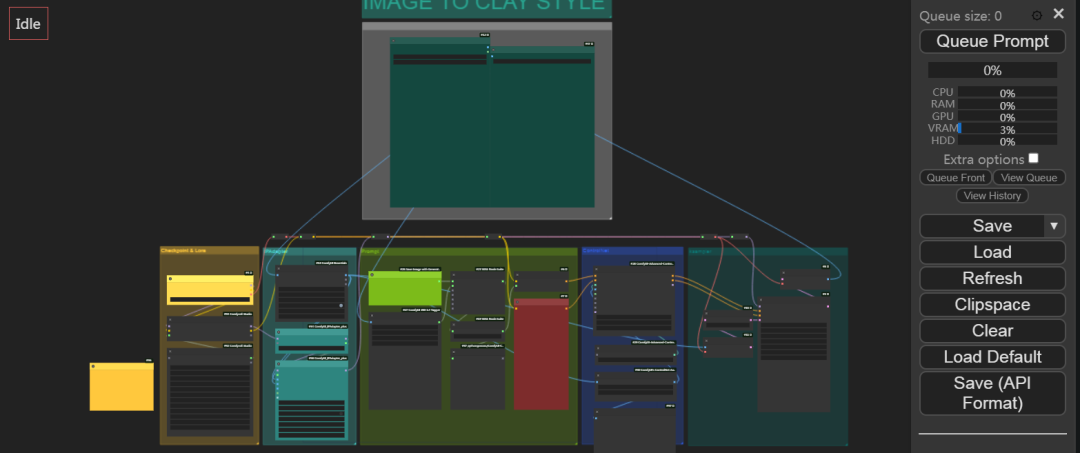The height and width of the screenshot is (453, 1080).
Task: Collapse the bright green Prompt-group node
Action: click(372, 274)
